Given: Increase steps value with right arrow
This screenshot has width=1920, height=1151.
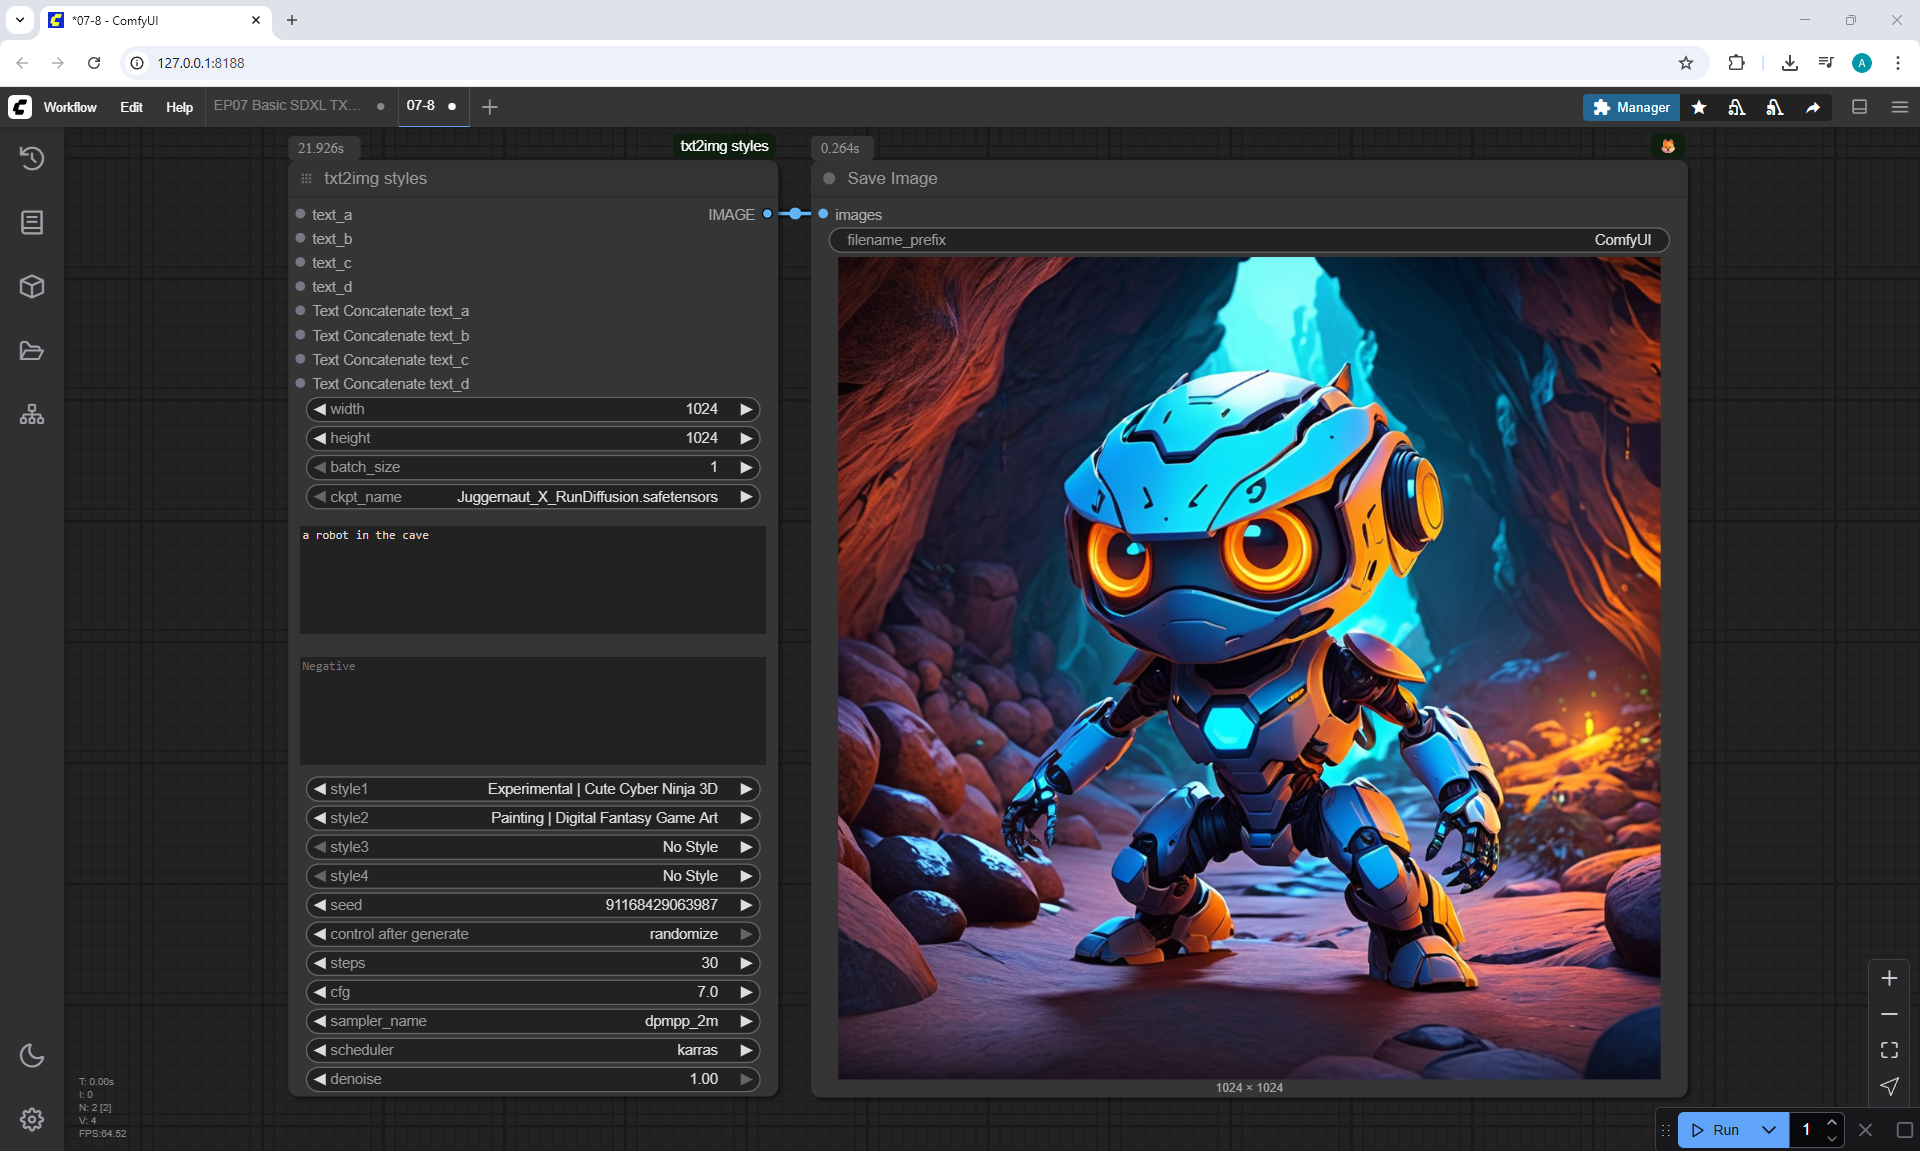Looking at the screenshot, I should 746,963.
